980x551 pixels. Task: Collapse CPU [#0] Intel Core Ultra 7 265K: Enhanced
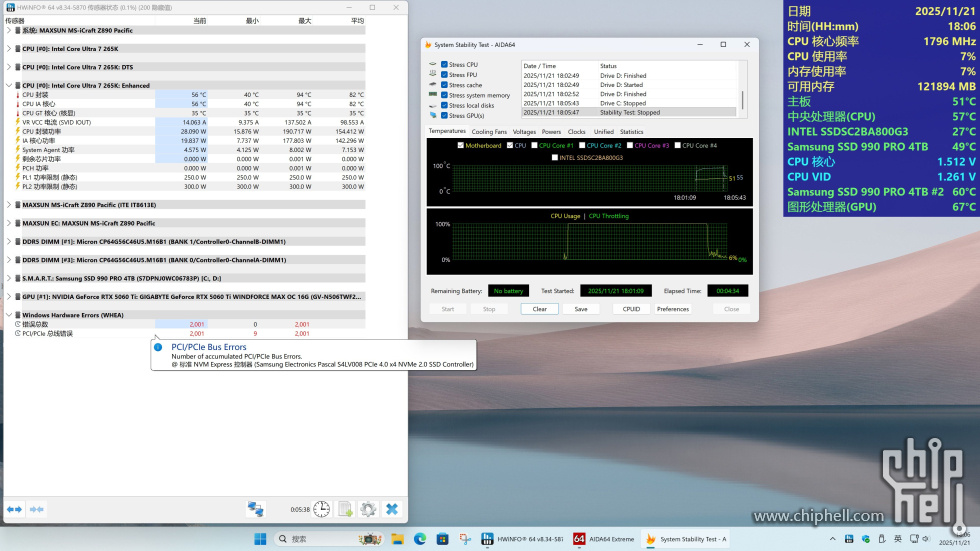[x=9, y=86]
